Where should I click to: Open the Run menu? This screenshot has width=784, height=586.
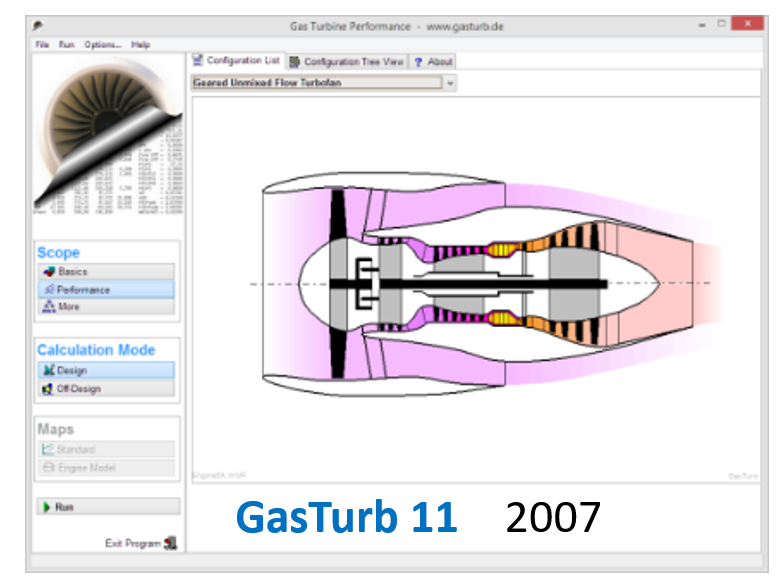coord(66,44)
